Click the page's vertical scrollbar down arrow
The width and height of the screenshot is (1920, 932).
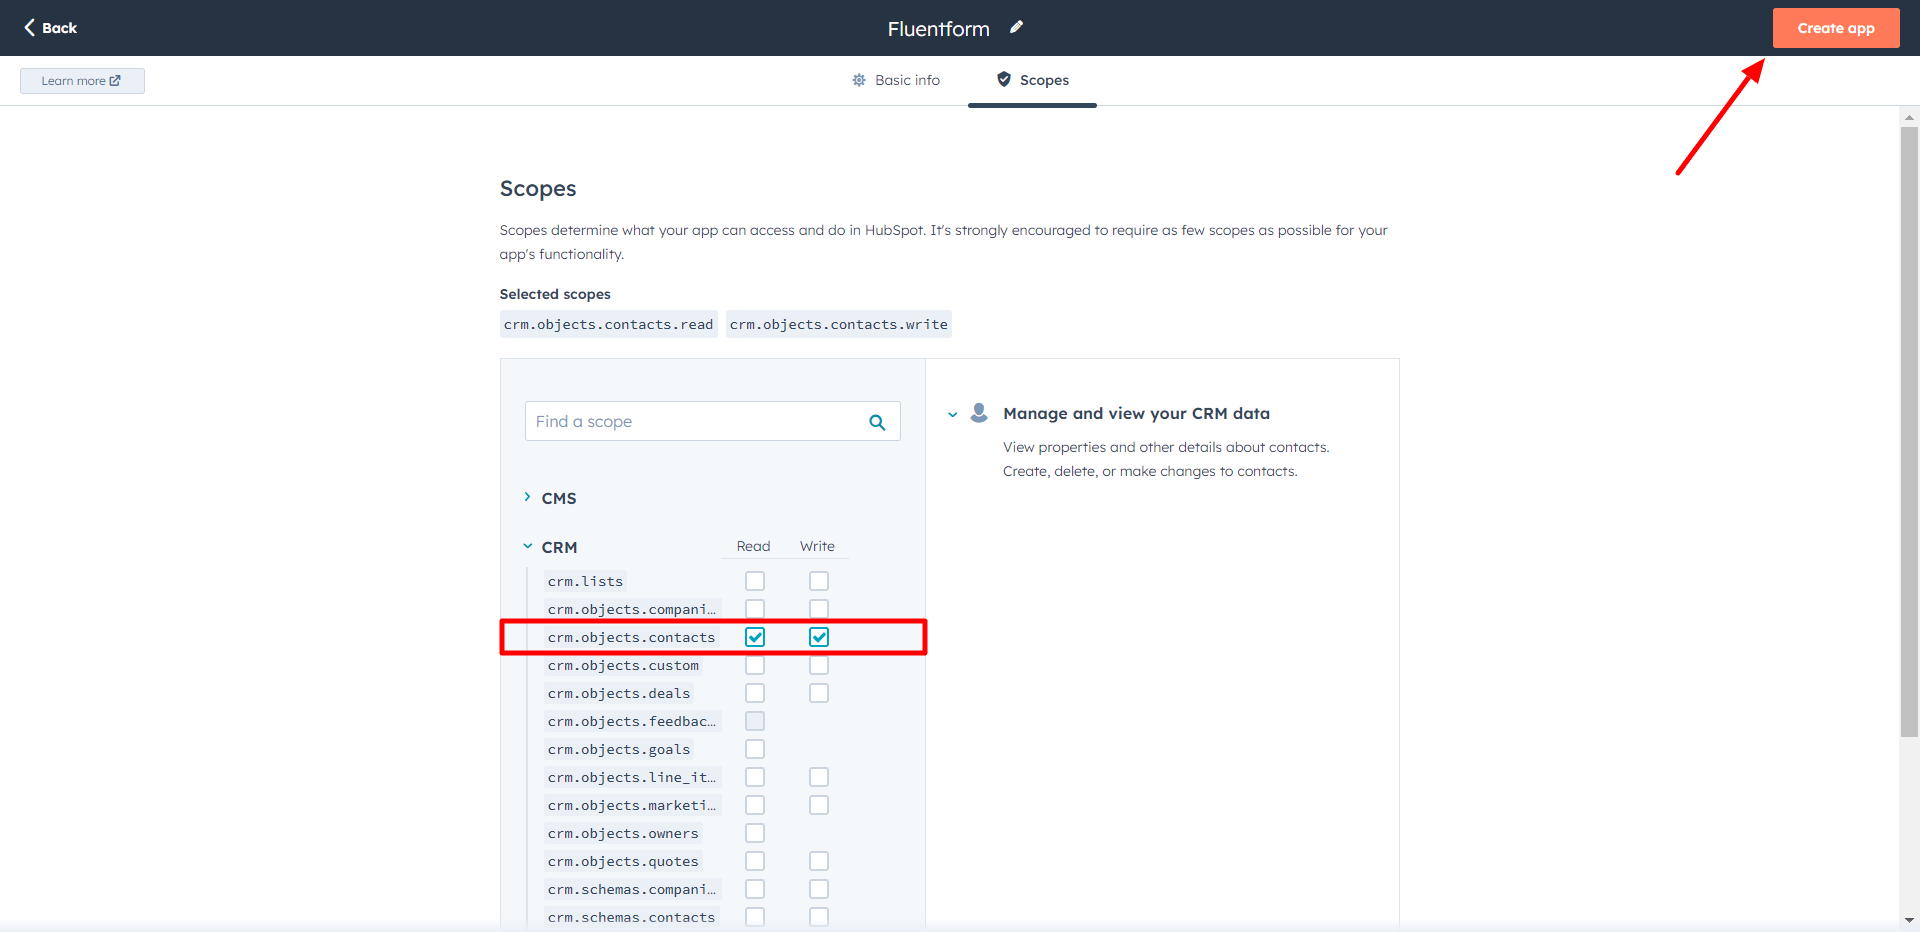[1909, 920]
